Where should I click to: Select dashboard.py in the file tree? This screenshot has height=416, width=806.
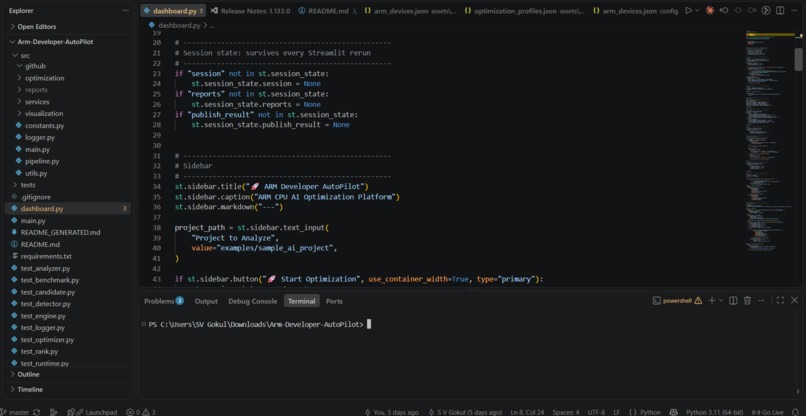(x=68, y=209)
